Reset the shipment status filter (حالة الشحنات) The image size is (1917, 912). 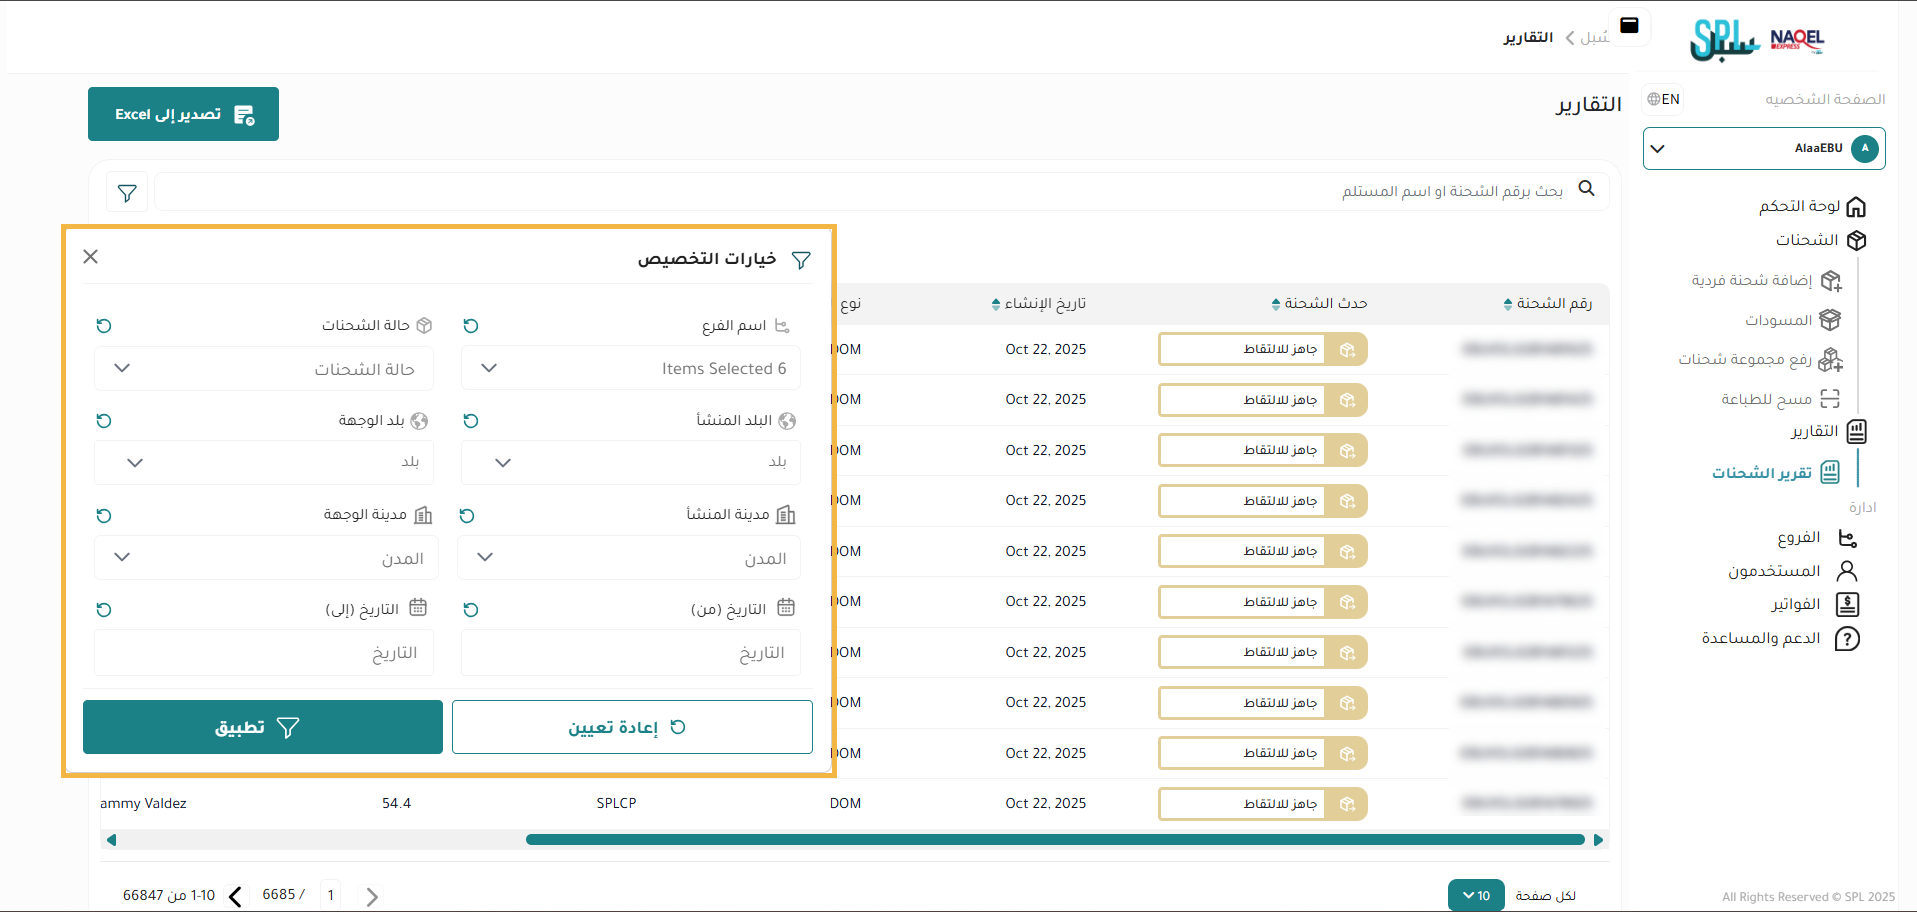coord(104,326)
